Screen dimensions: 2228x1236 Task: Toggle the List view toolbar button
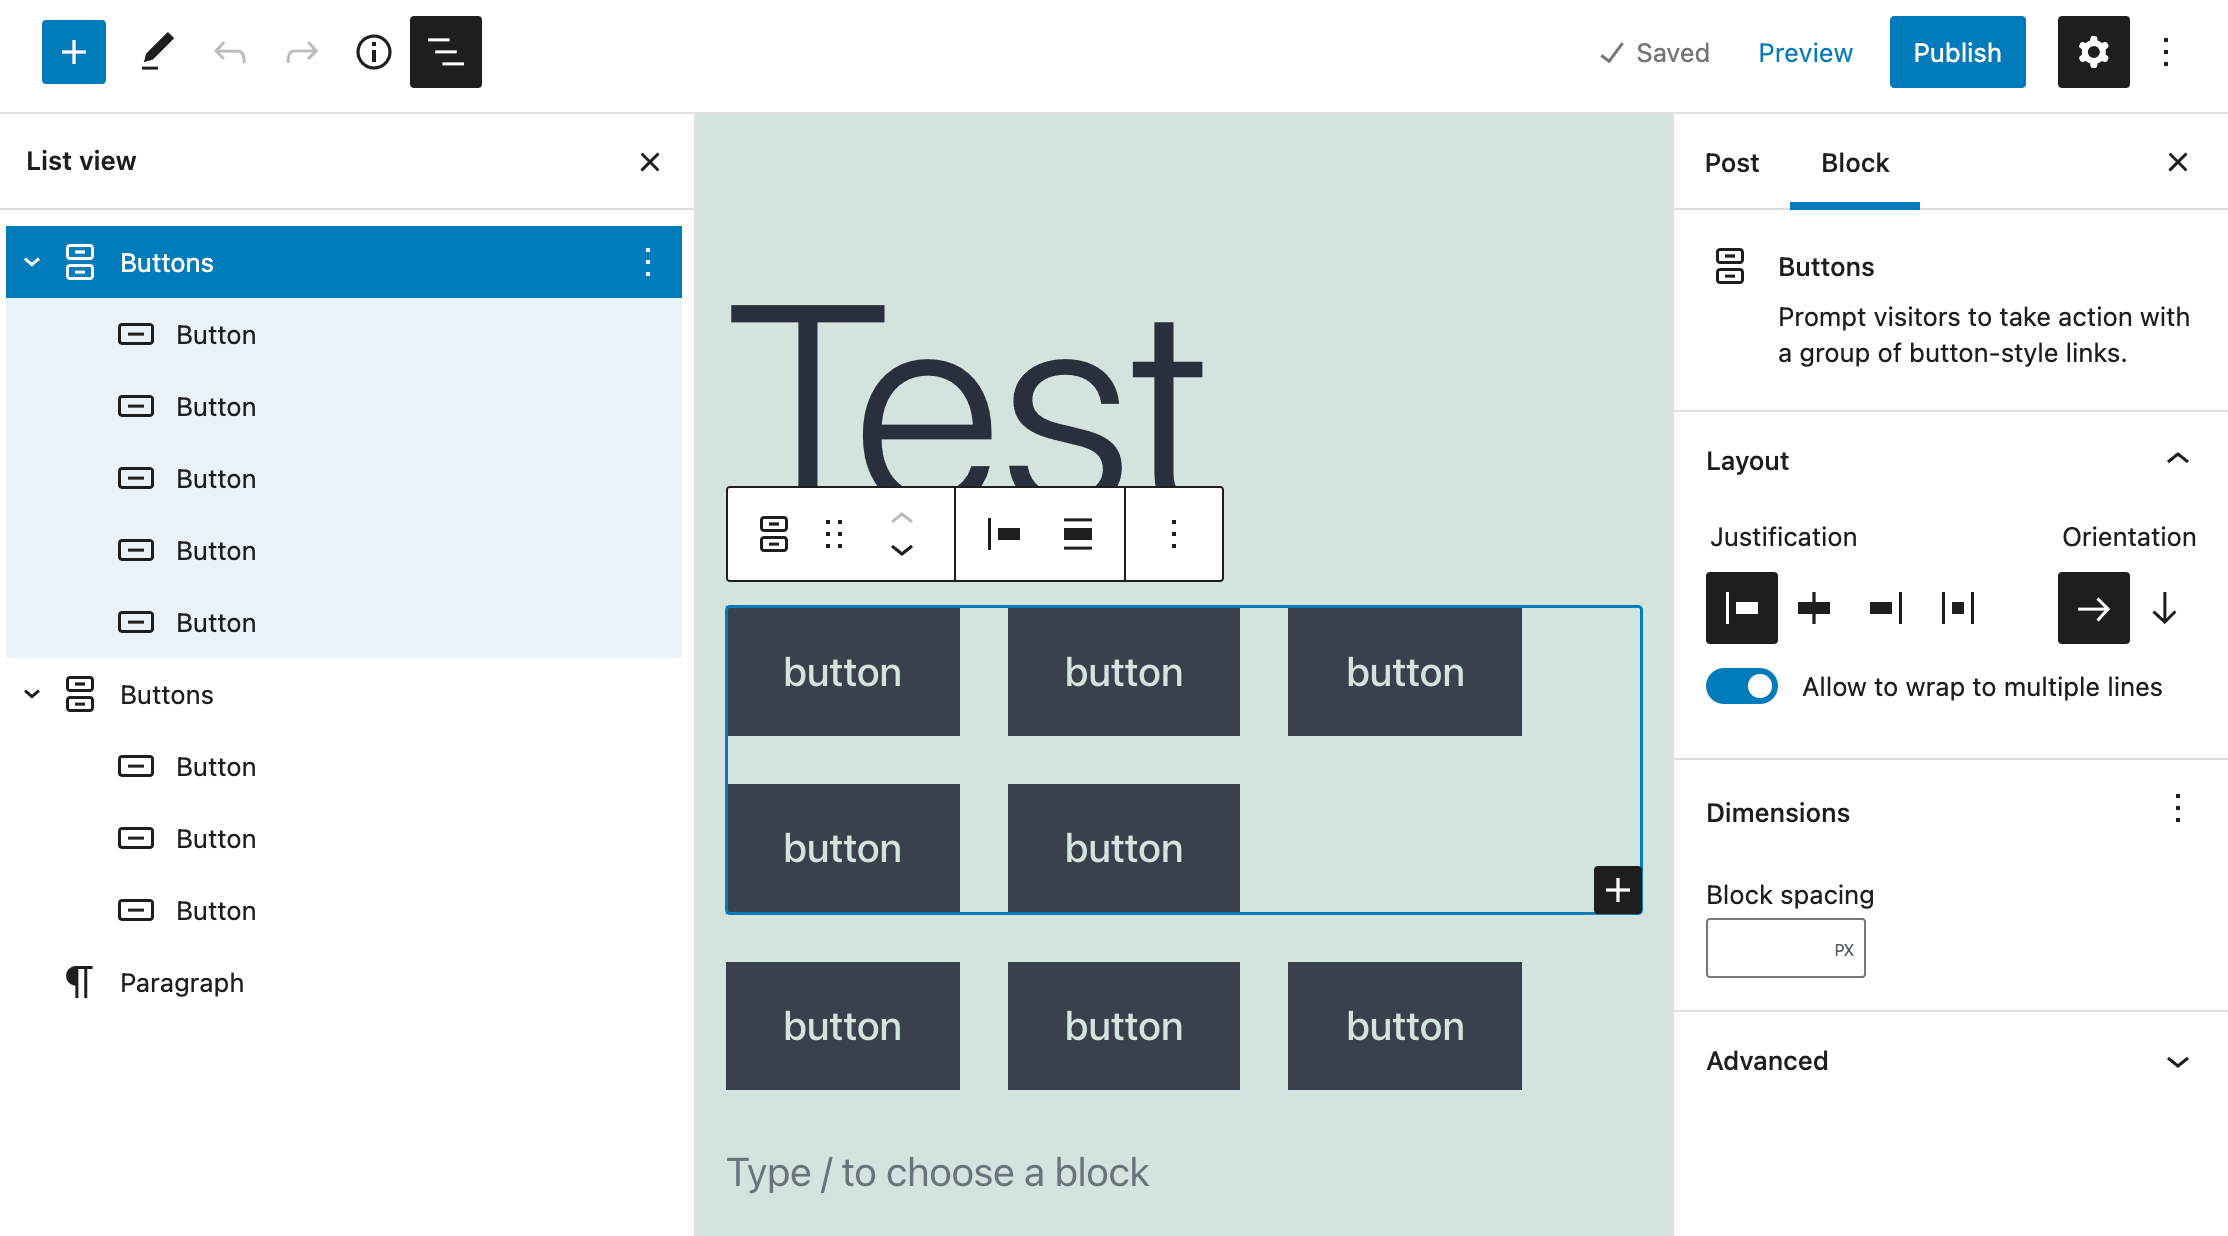point(445,52)
